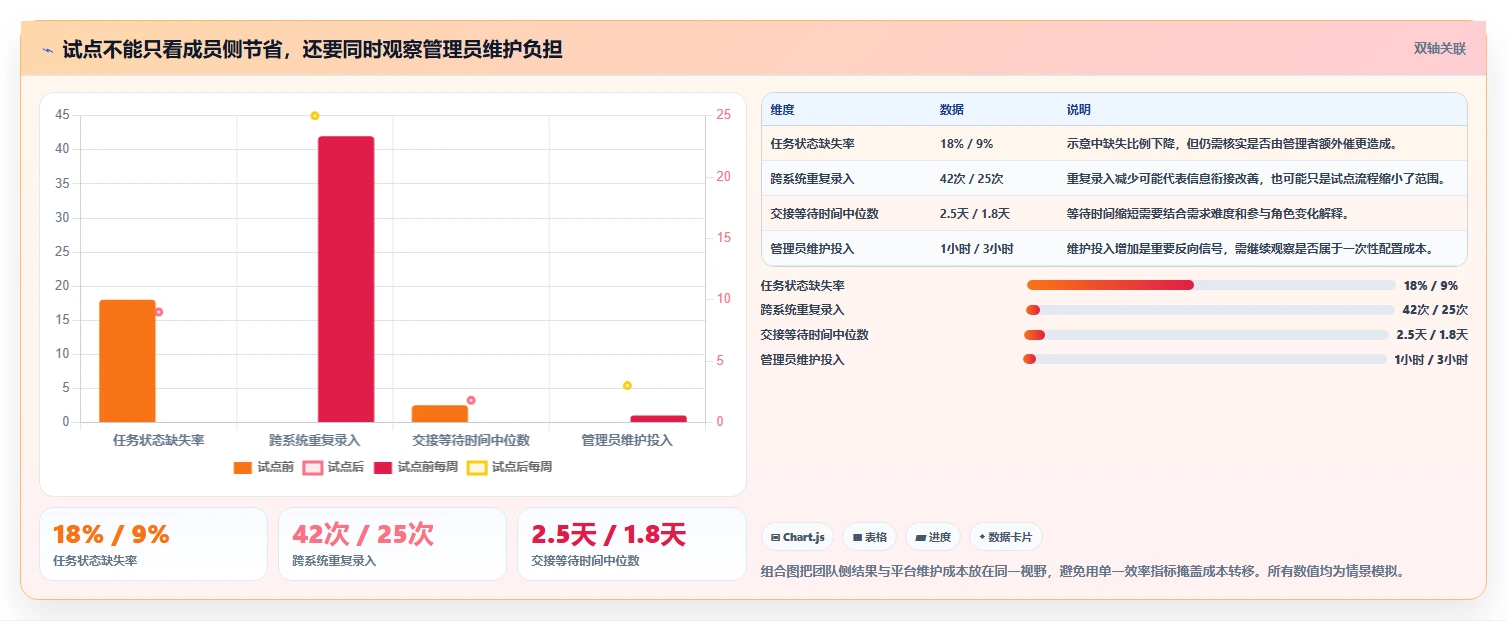Screen dimensions: 1507x621
Task: Click the small red bar for 管理员维护投入
Action: [659, 419]
